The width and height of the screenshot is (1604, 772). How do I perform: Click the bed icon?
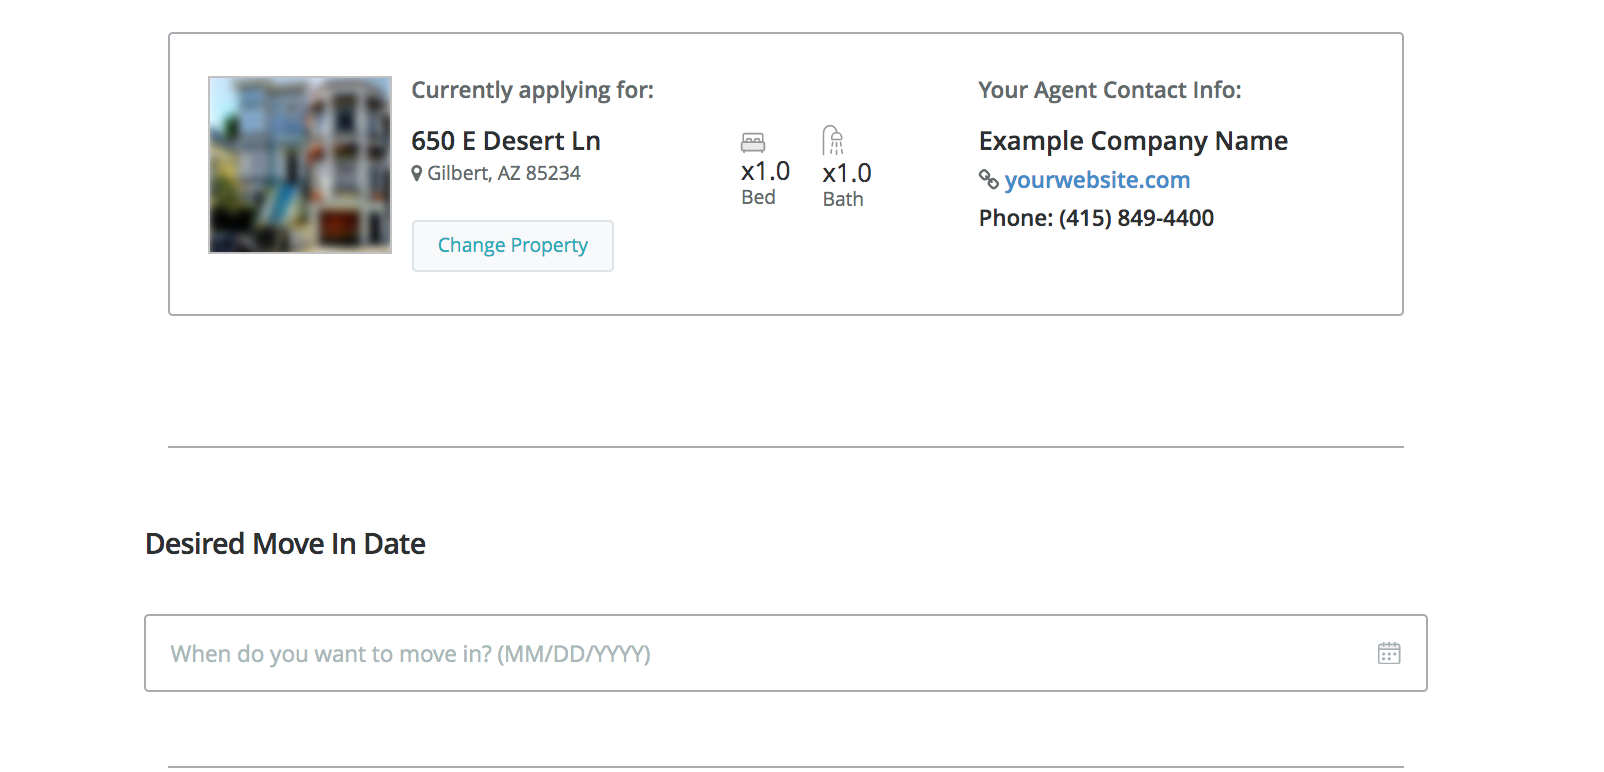[753, 142]
